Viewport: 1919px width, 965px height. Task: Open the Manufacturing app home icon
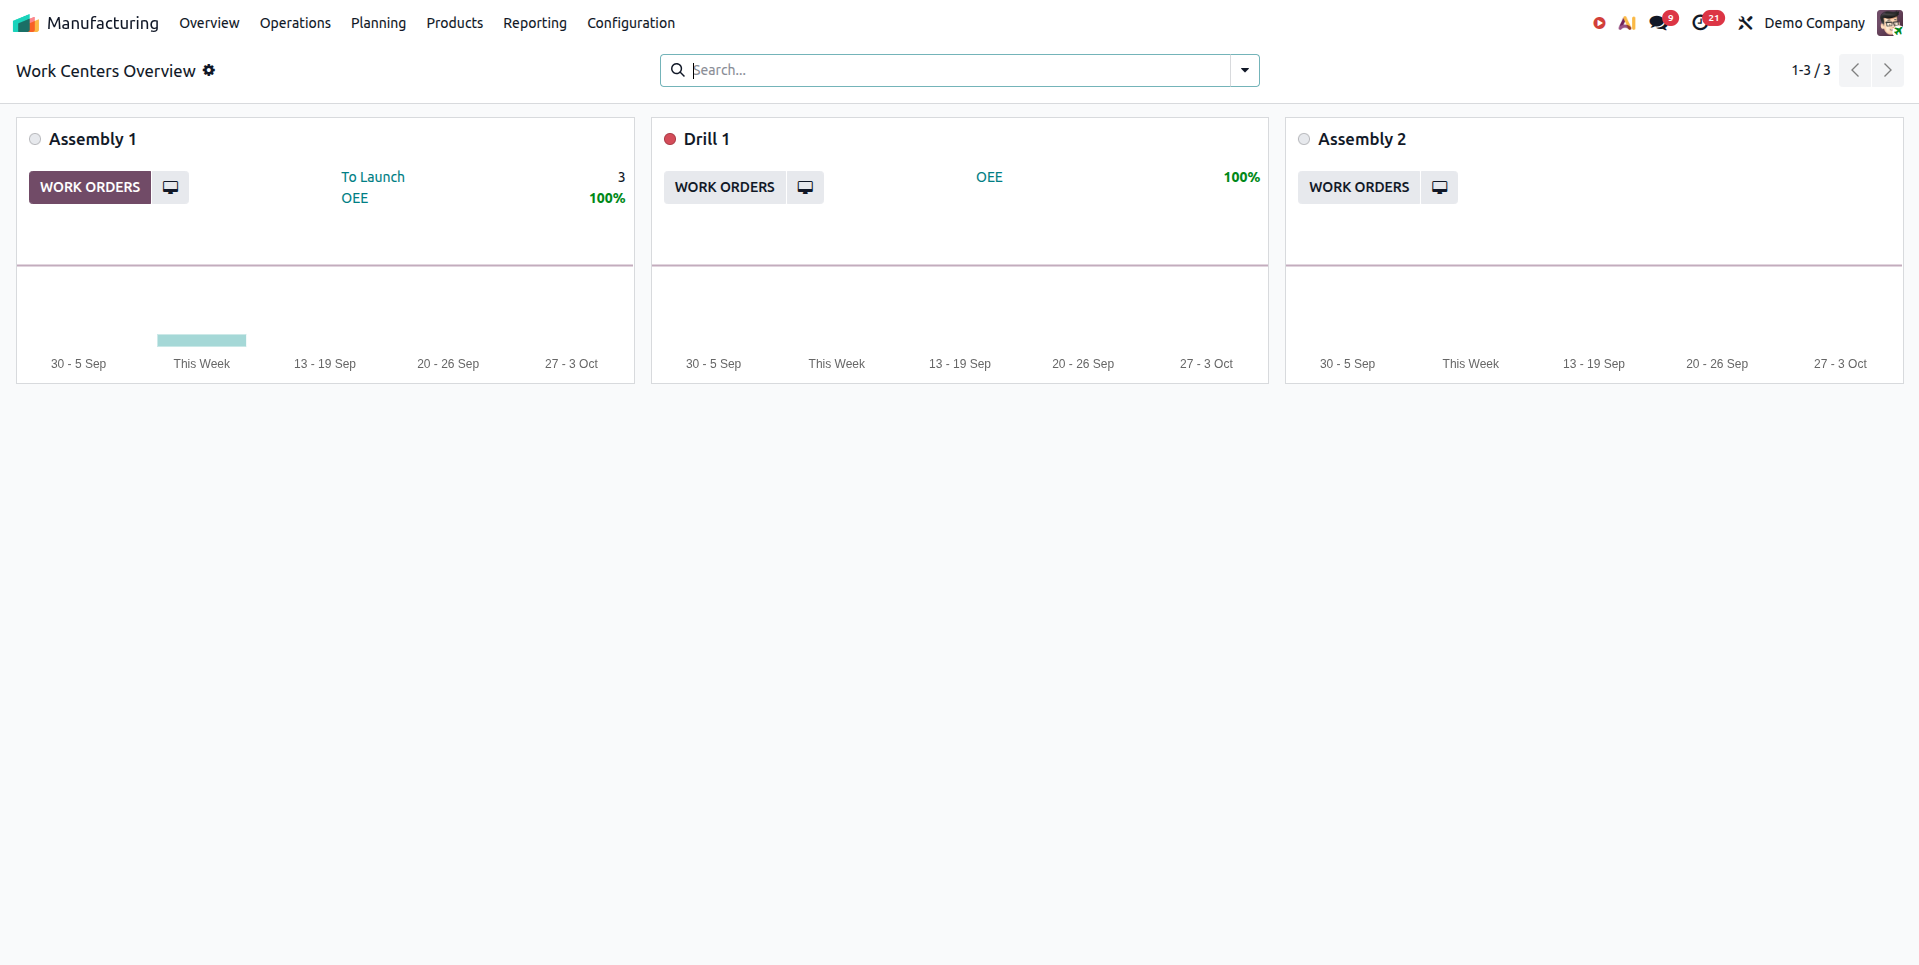[26, 23]
